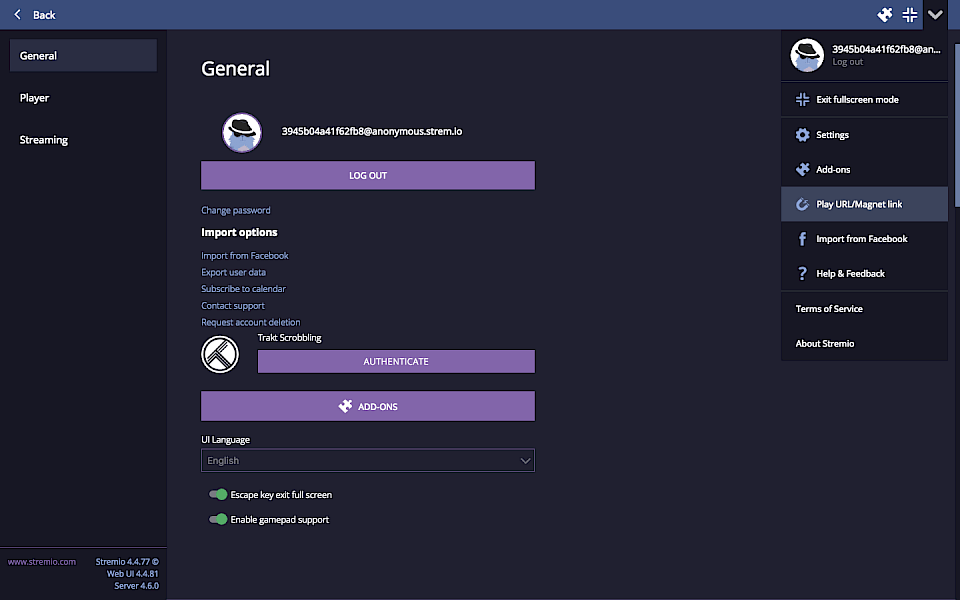
Task: Open the UI Language English dropdown
Action: click(368, 460)
